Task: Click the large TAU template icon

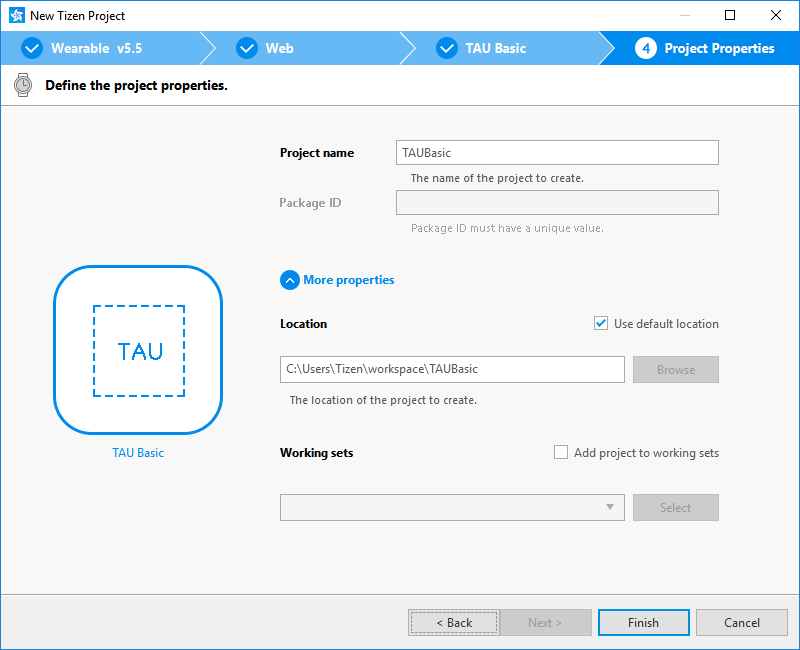Action: pos(138,350)
